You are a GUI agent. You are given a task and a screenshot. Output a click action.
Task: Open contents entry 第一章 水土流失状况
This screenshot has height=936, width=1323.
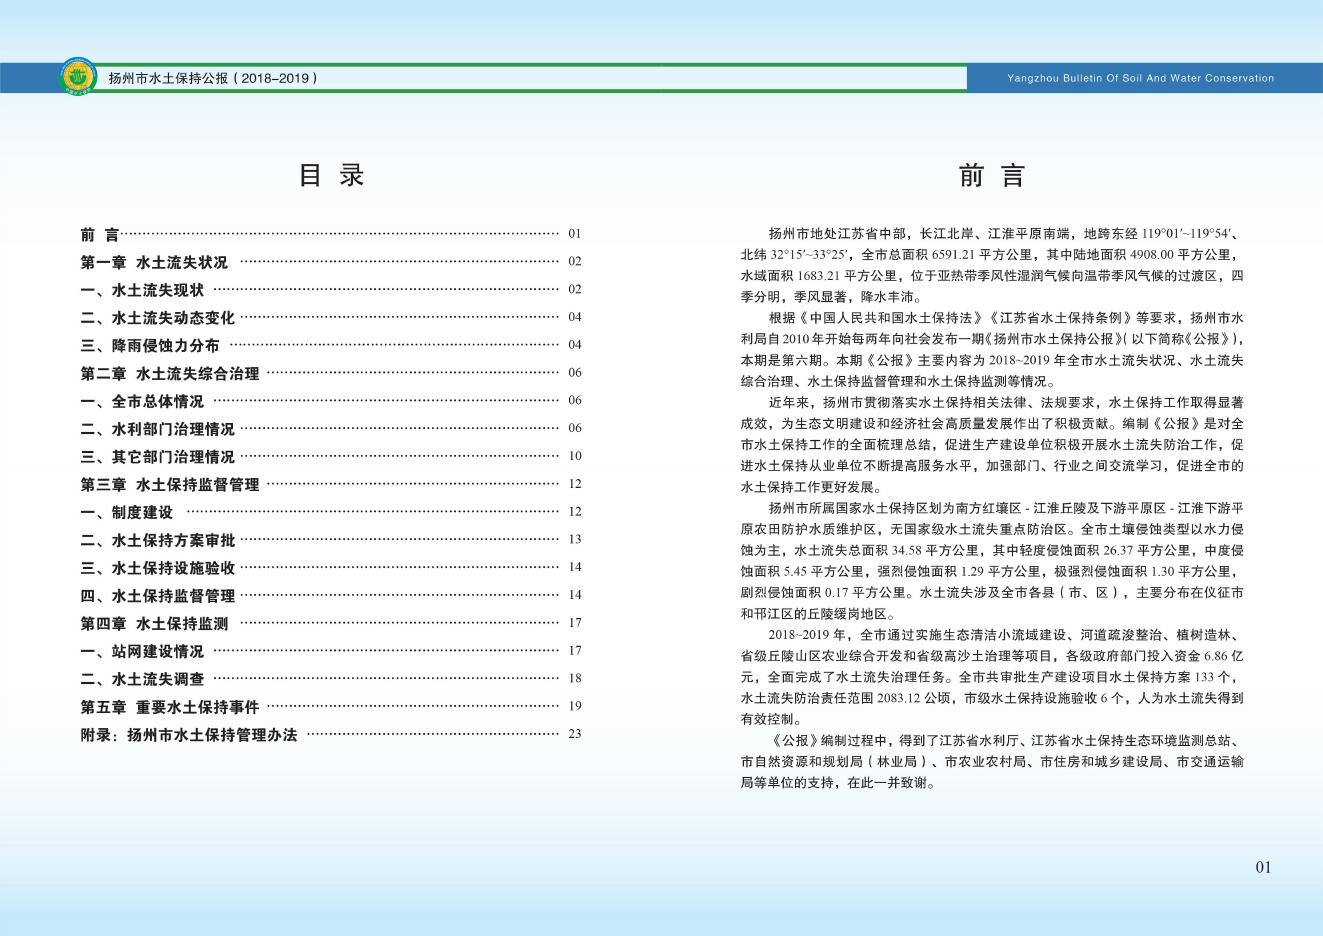(330, 262)
